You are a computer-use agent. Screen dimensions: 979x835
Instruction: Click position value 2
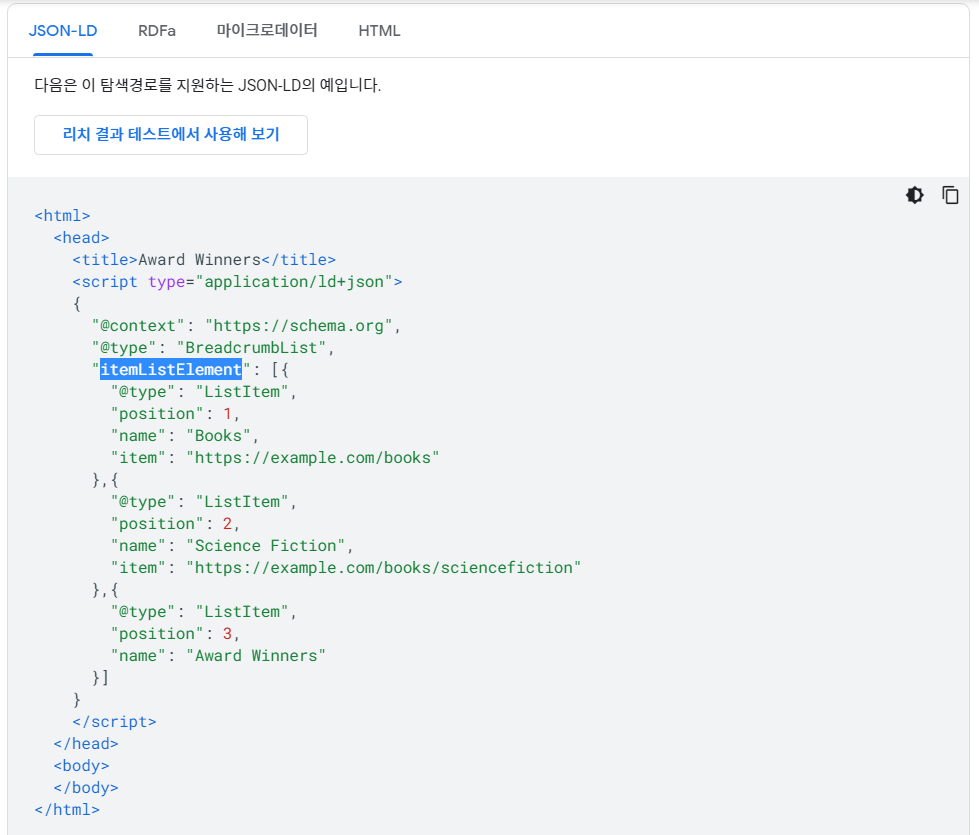click(x=227, y=524)
